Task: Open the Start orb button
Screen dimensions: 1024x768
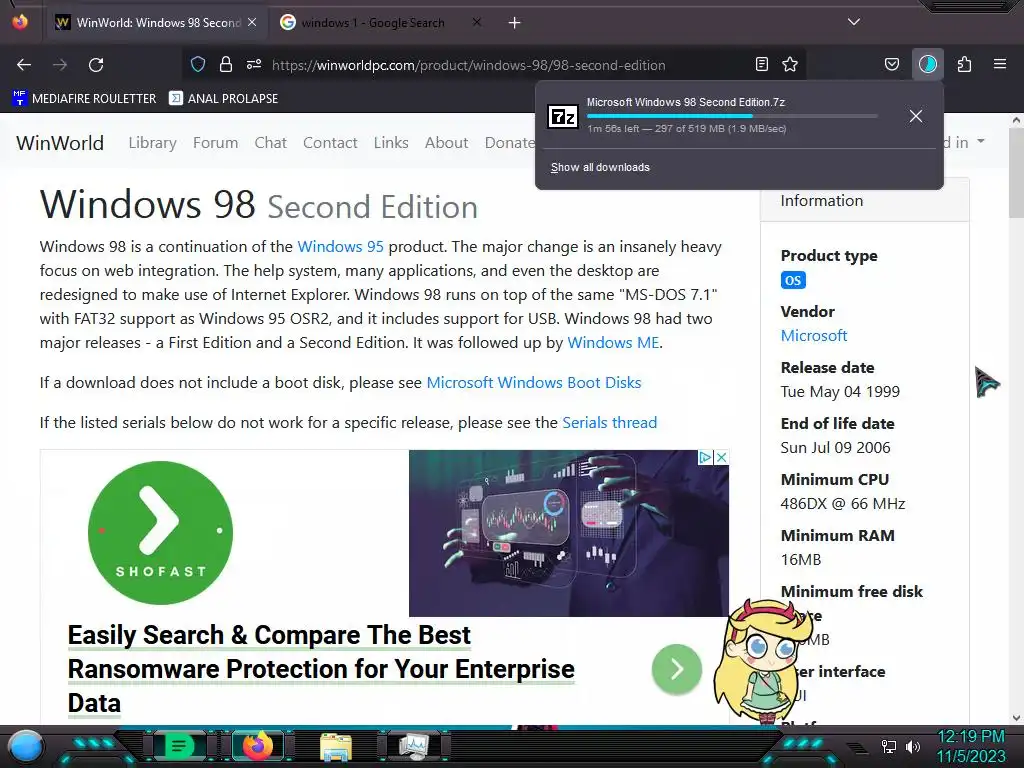Action: click(25, 746)
